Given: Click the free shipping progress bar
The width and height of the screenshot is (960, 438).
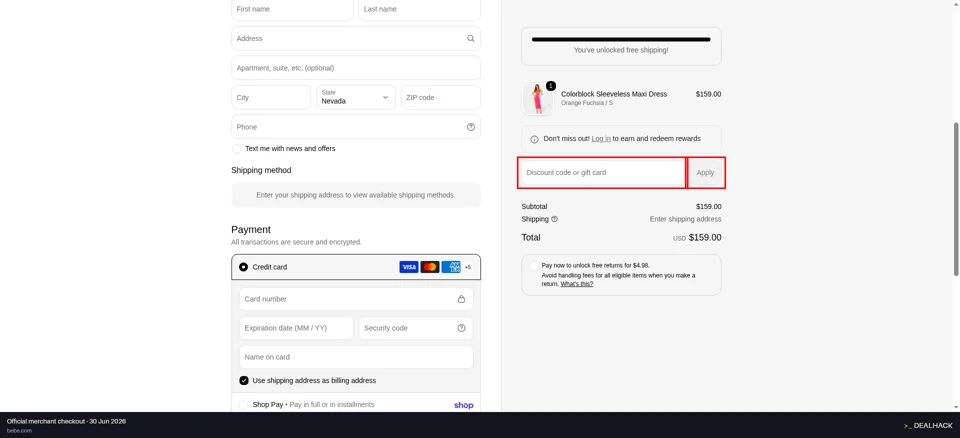Looking at the screenshot, I should pos(621,39).
